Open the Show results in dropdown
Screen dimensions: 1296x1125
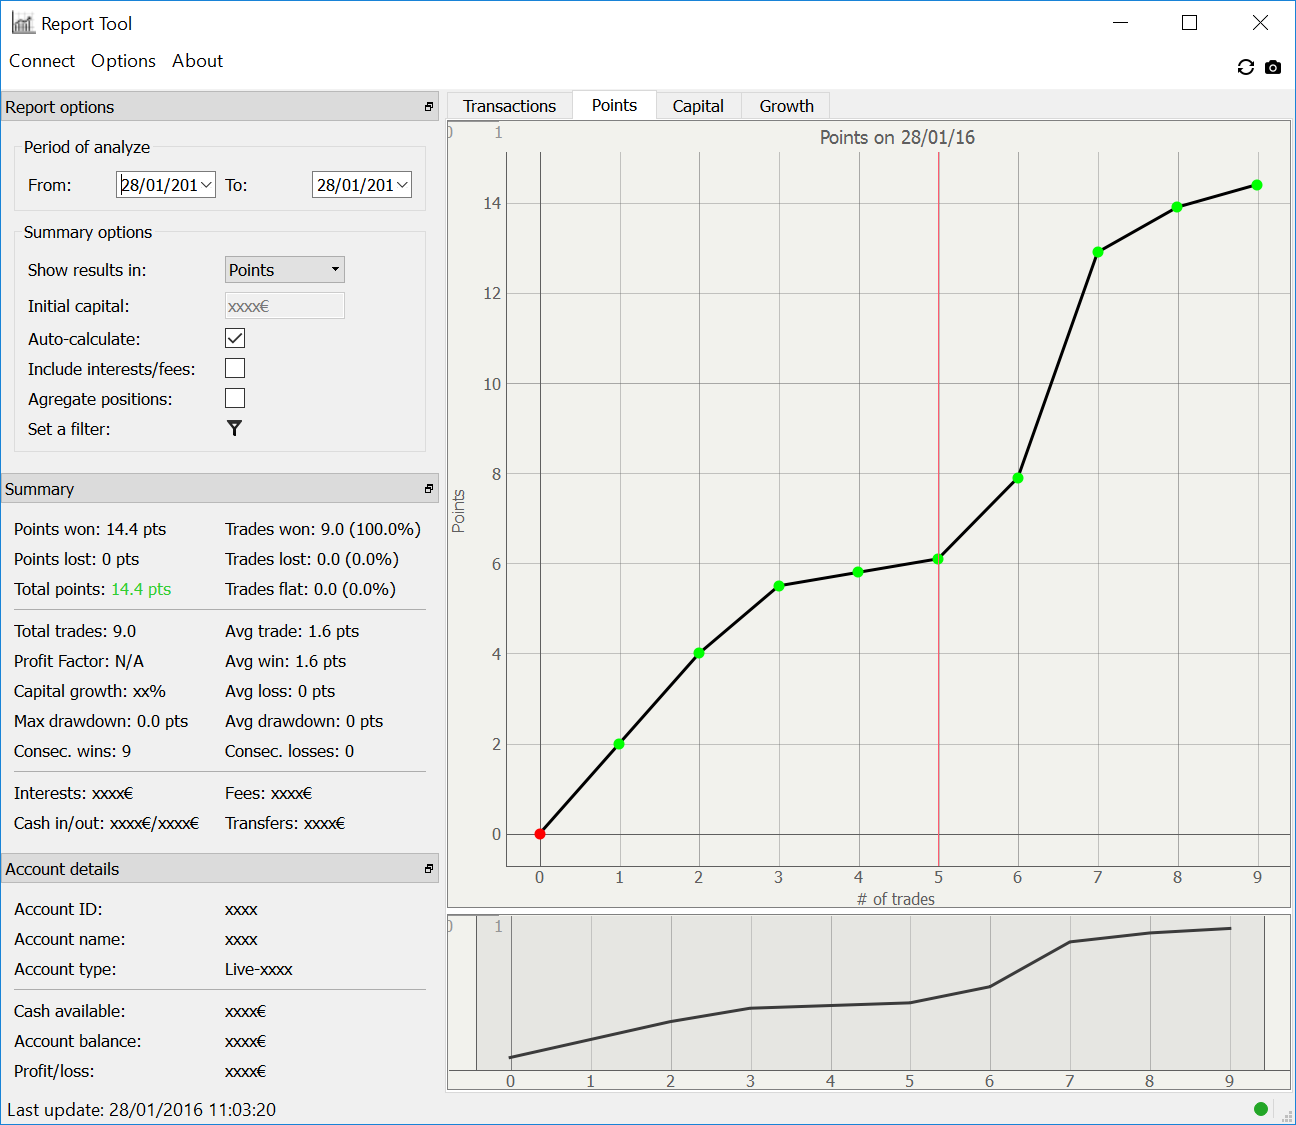285,270
